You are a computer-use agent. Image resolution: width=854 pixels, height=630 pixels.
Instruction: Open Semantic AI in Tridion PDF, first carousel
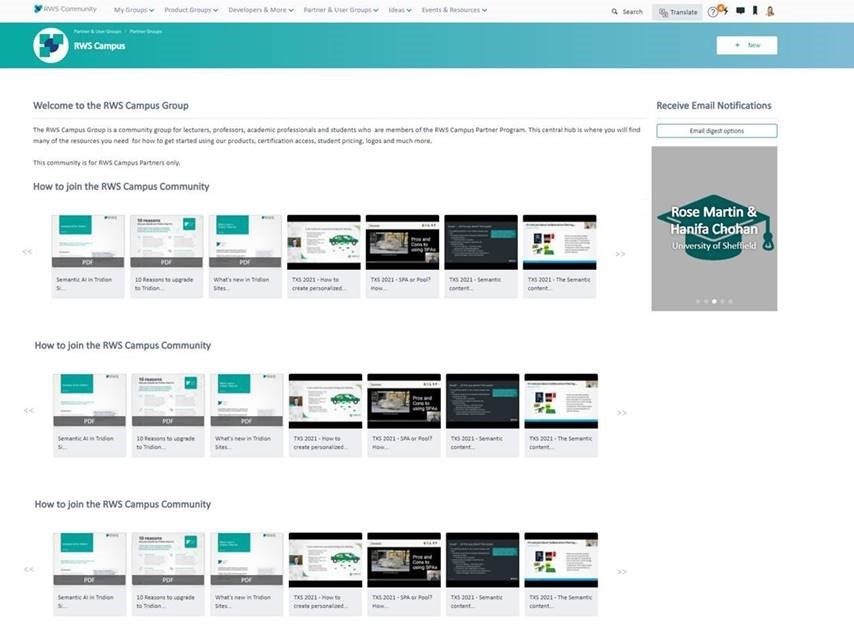click(88, 256)
